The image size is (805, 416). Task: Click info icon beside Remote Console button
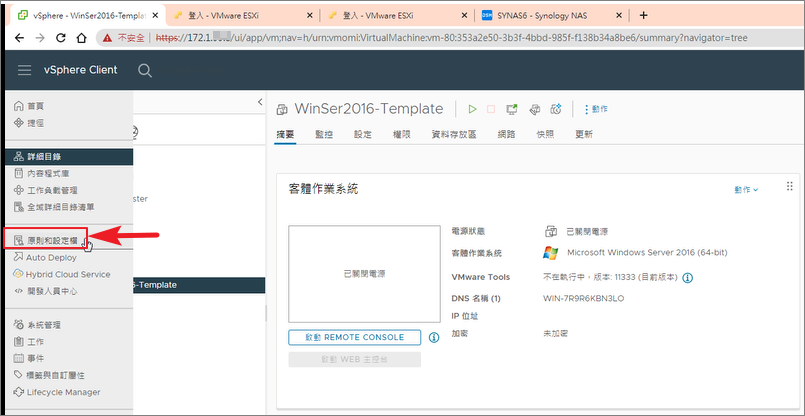434,337
